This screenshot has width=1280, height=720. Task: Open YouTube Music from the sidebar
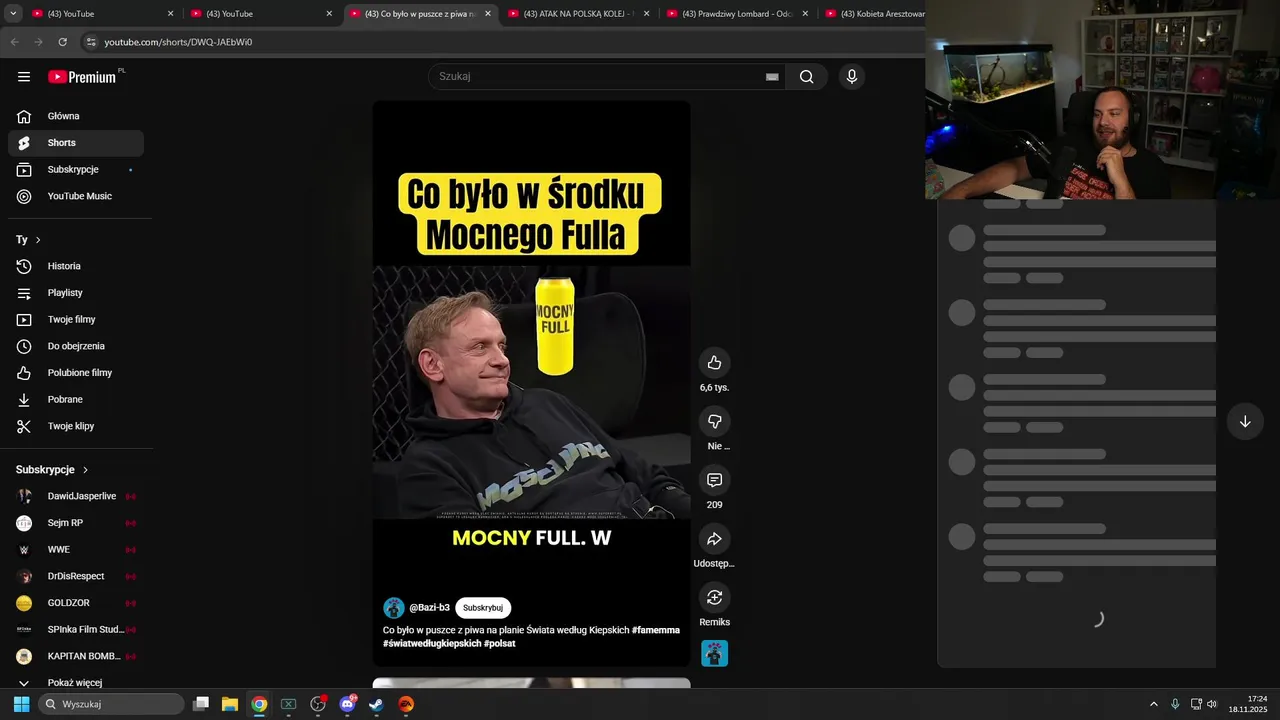[76, 196]
